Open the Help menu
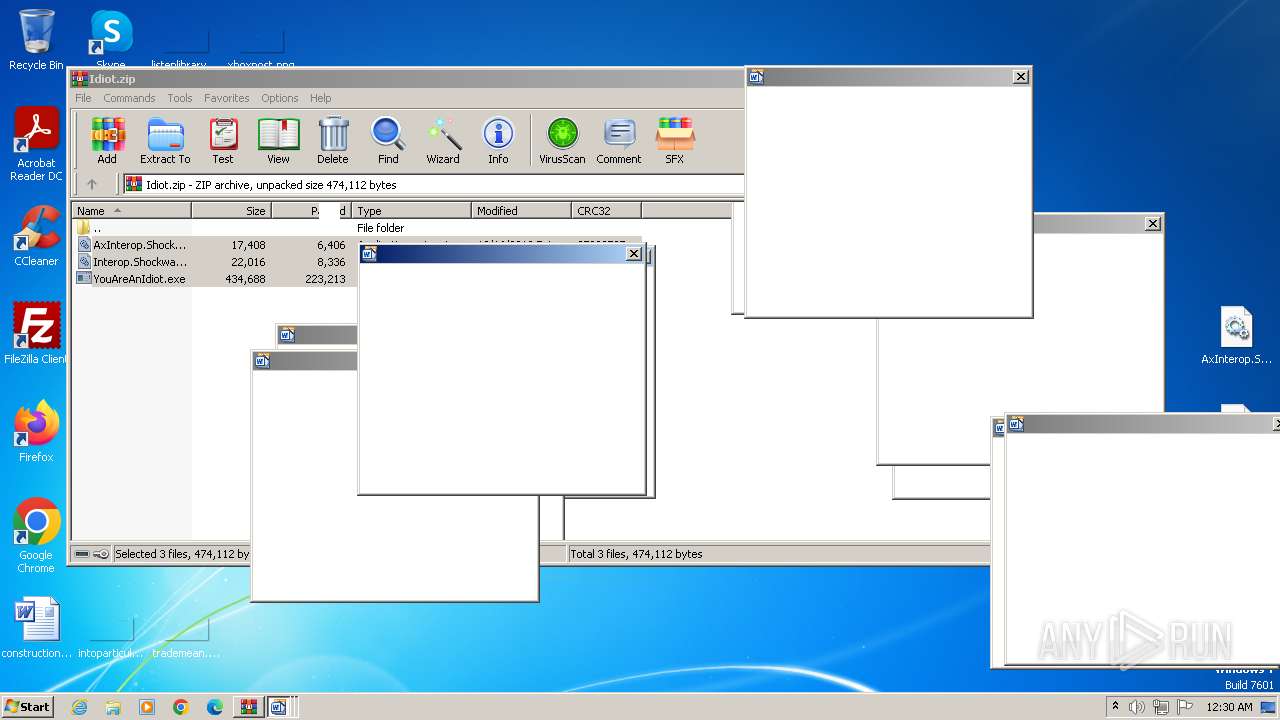 tap(320, 98)
